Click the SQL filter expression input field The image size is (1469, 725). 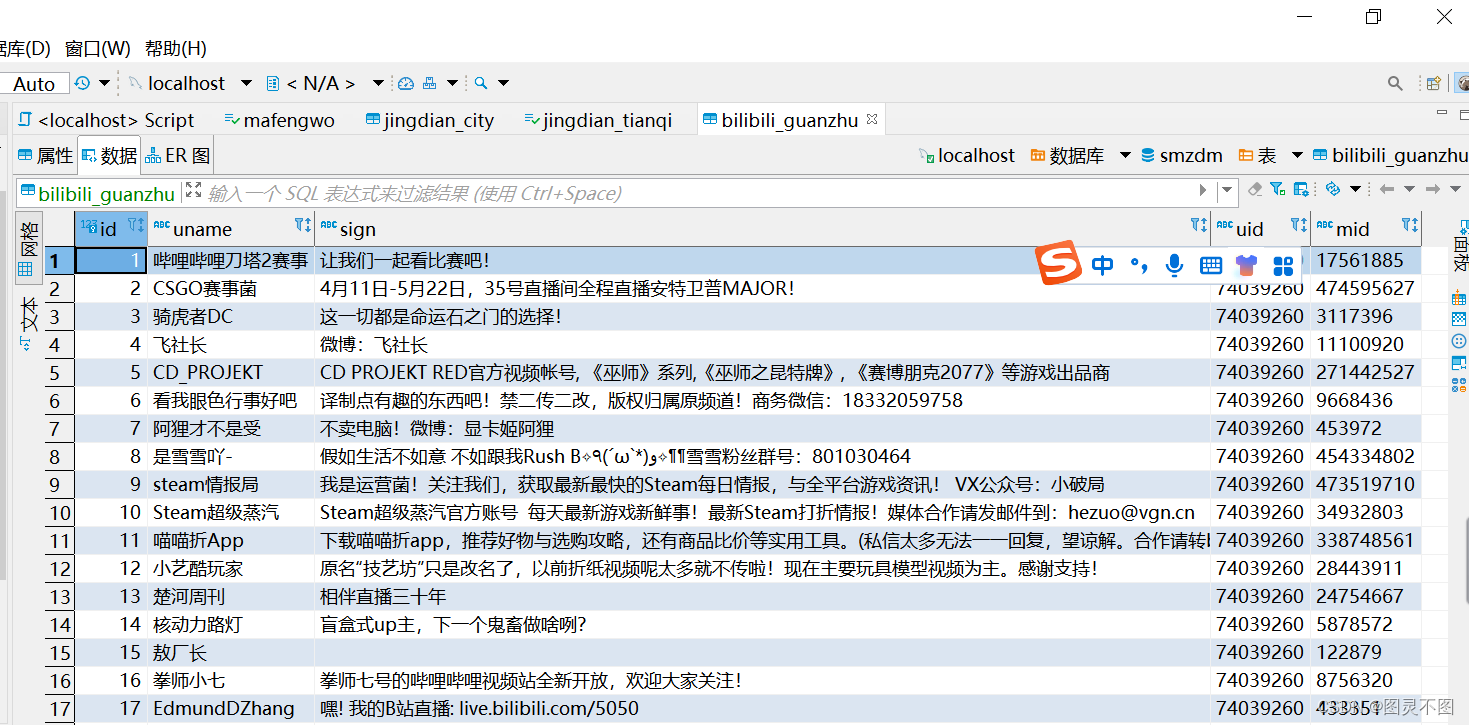pyautogui.click(x=700, y=193)
